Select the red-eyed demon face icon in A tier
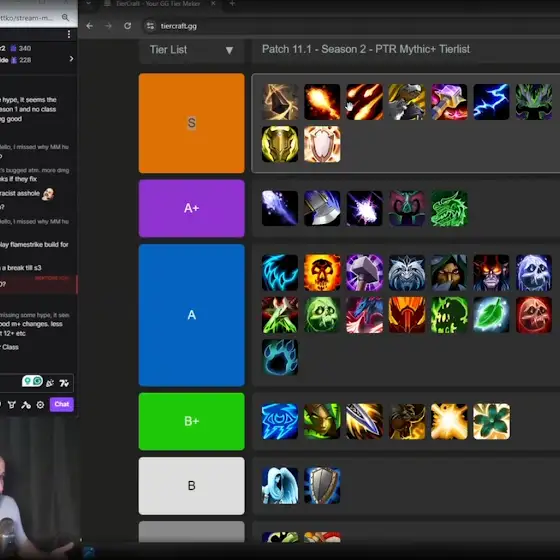 coord(491,272)
